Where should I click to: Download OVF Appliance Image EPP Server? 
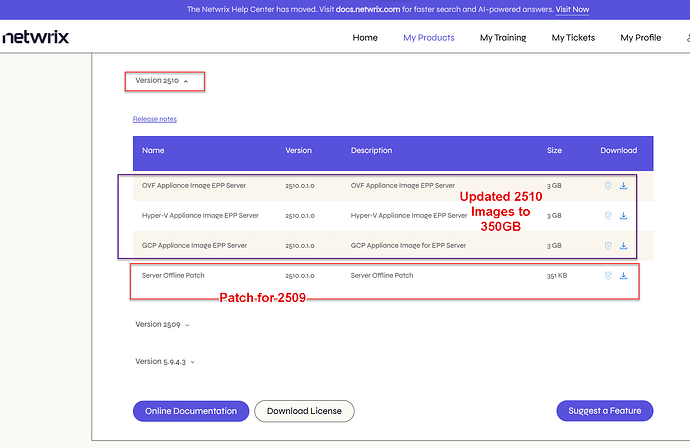click(x=624, y=186)
